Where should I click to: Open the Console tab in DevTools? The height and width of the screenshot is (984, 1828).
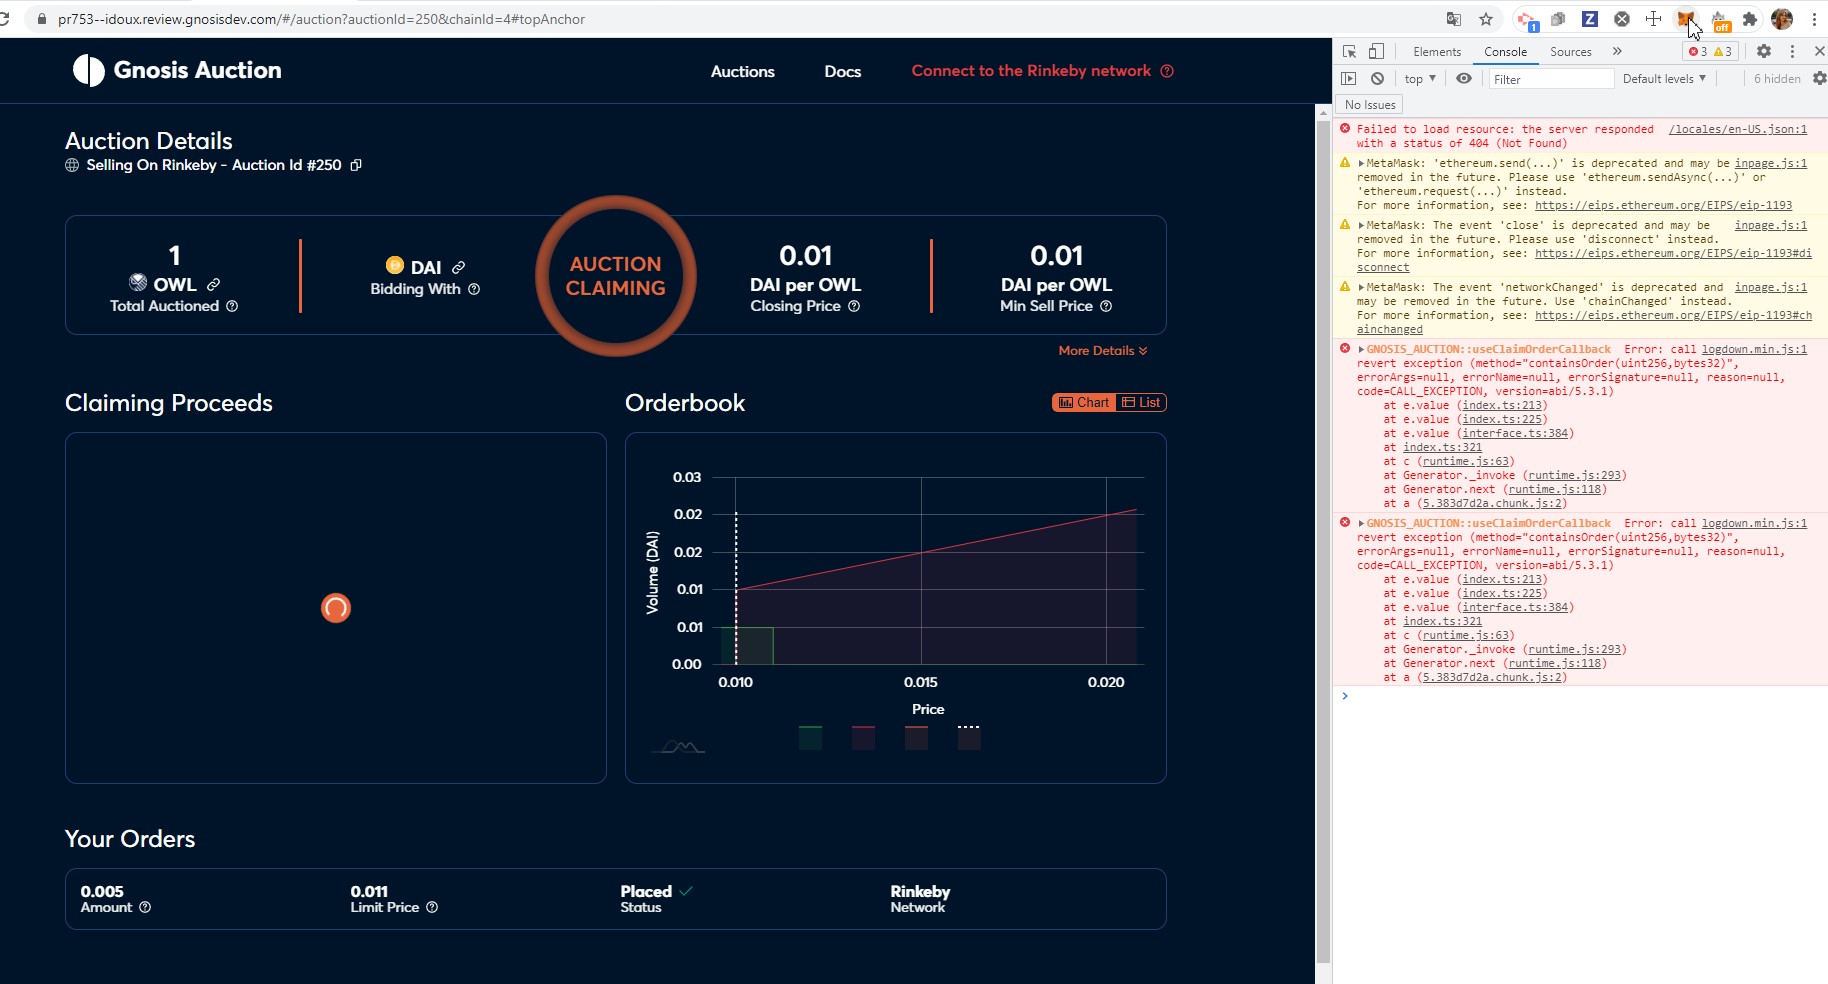1505,51
